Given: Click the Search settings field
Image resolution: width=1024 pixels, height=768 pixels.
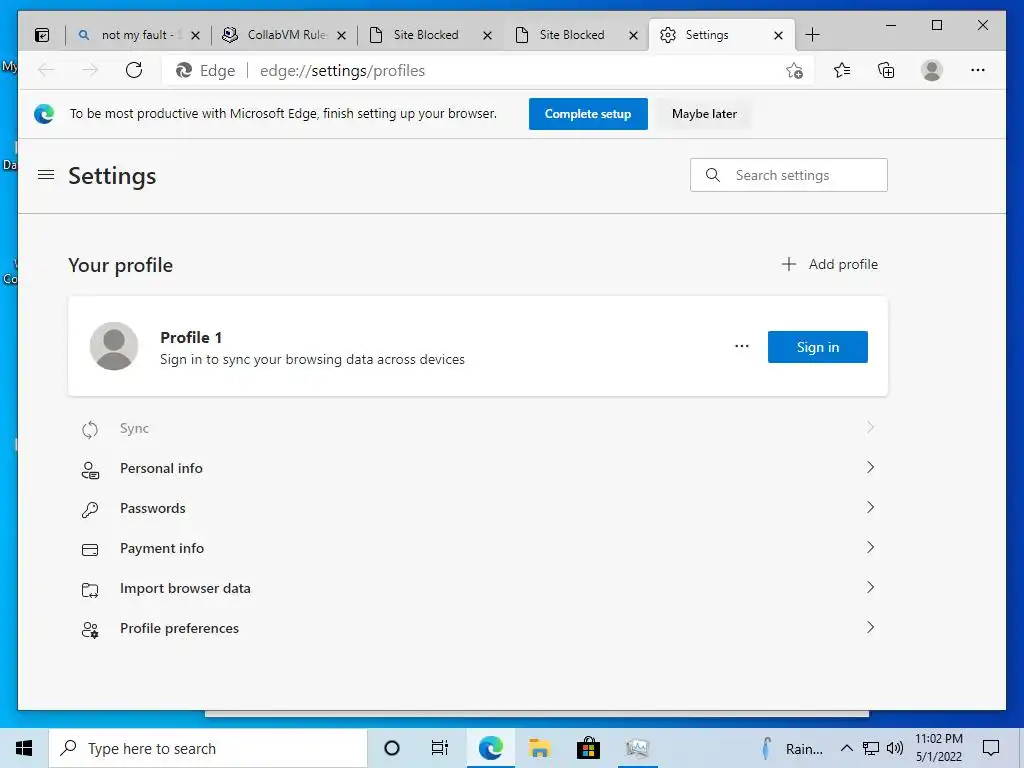Looking at the screenshot, I should [789, 175].
